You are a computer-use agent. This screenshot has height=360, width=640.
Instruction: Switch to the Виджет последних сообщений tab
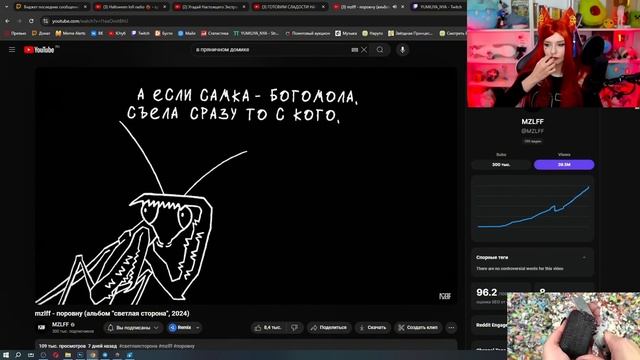pyautogui.click(x=51, y=7)
